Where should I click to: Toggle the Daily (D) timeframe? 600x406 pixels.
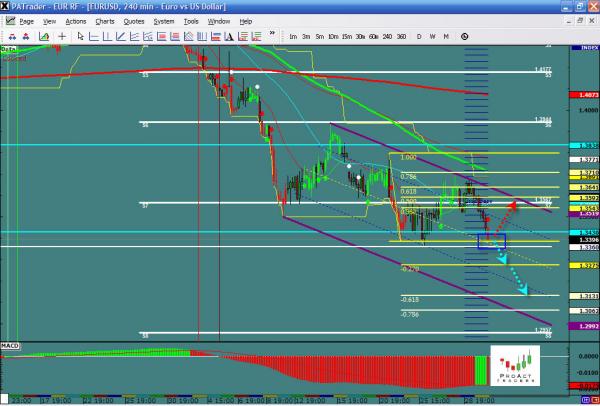coord(419,36)
